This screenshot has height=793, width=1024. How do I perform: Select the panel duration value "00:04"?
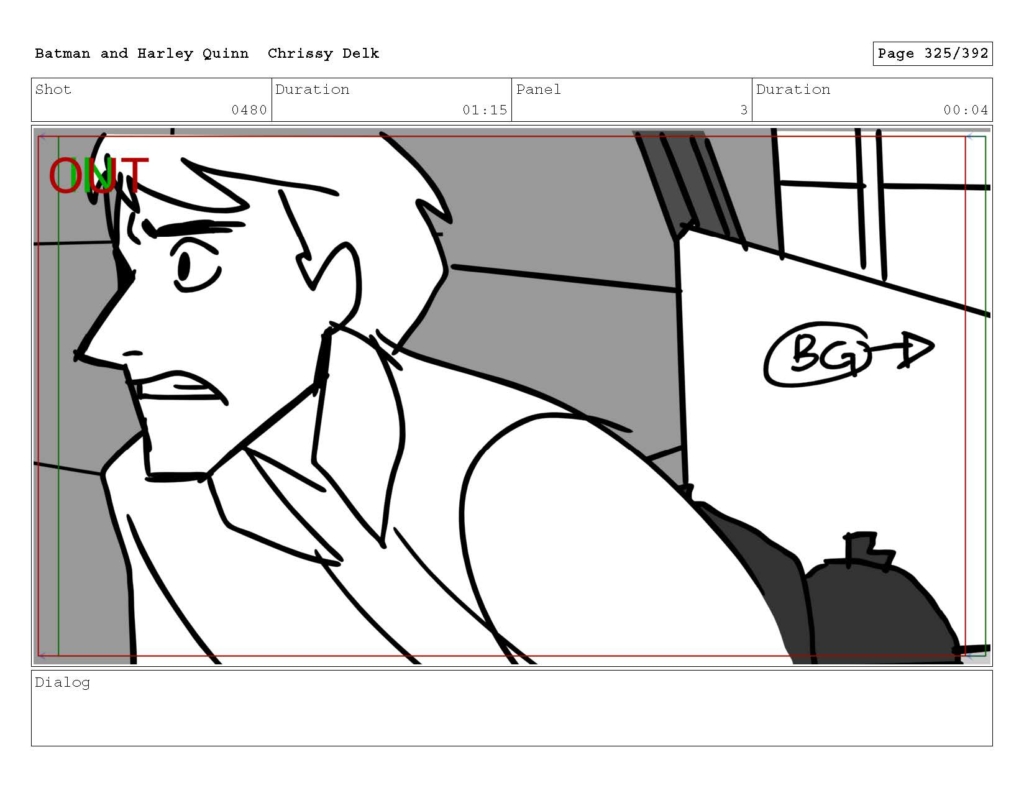(965, 110)
